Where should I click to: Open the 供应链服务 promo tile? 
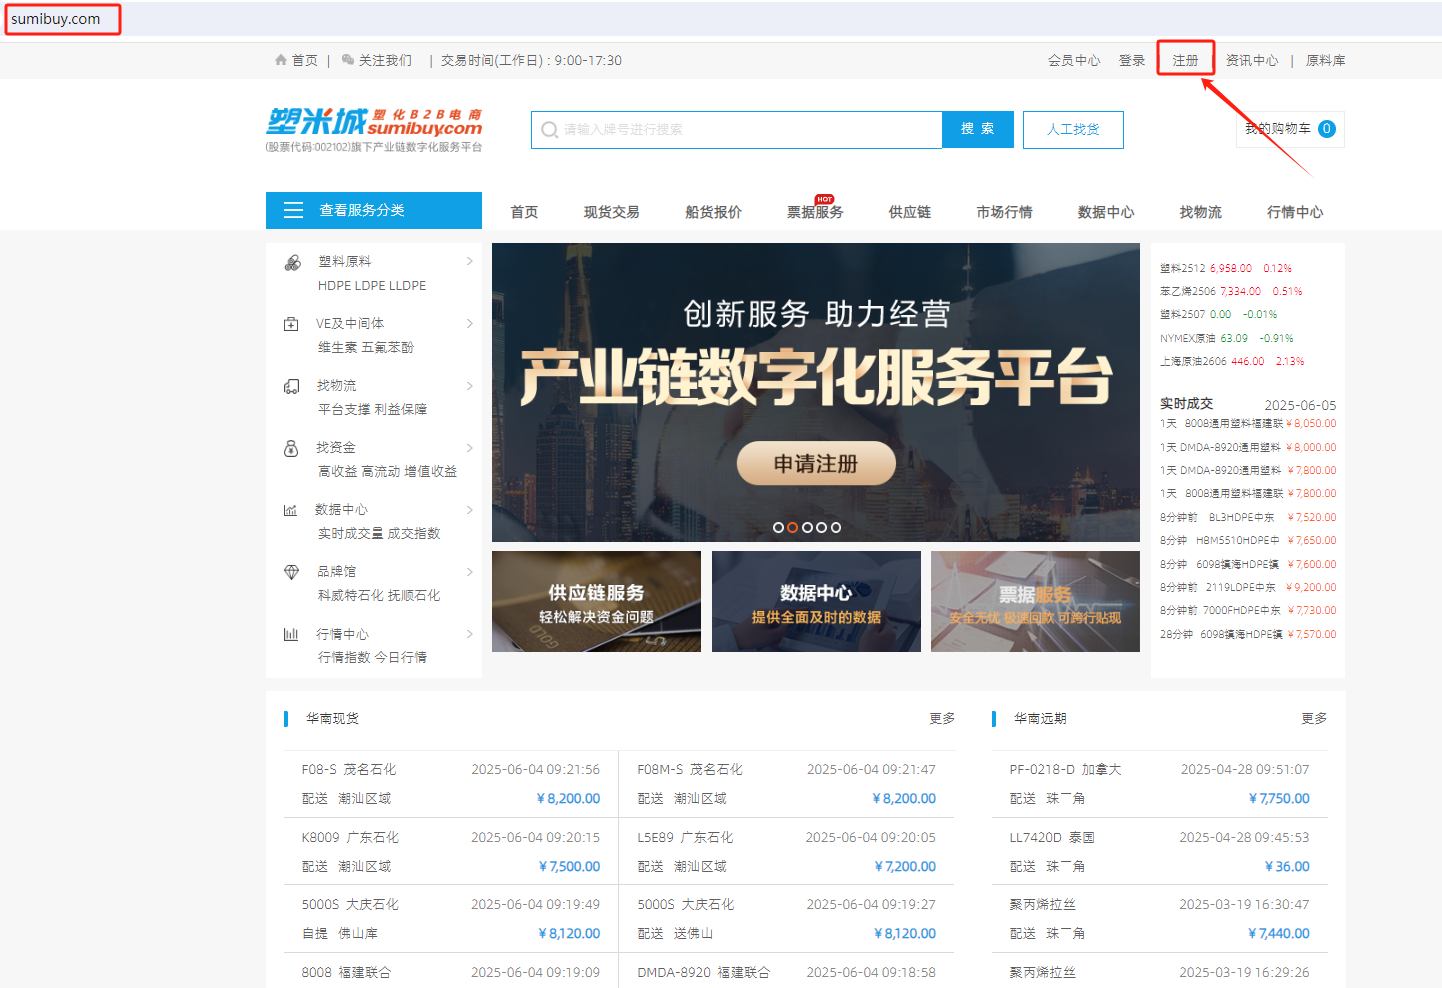[596, 601]
